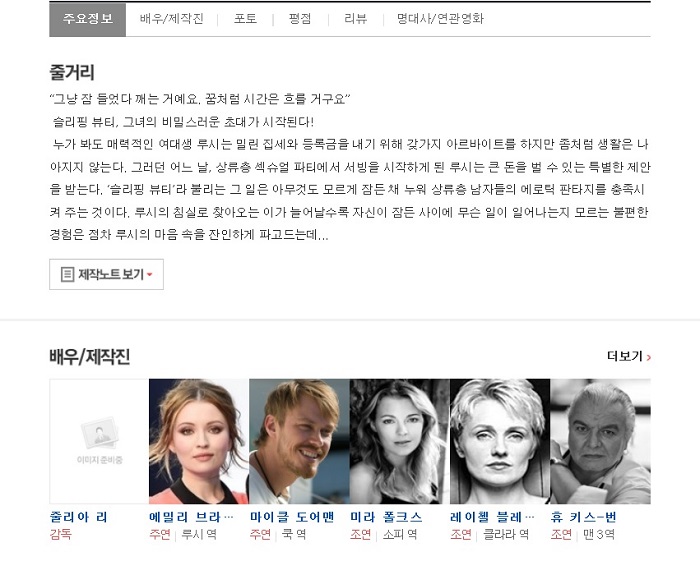Click the 미라 폴크스 name link
The height and width of the screenshot is (561, 700).
386,517
